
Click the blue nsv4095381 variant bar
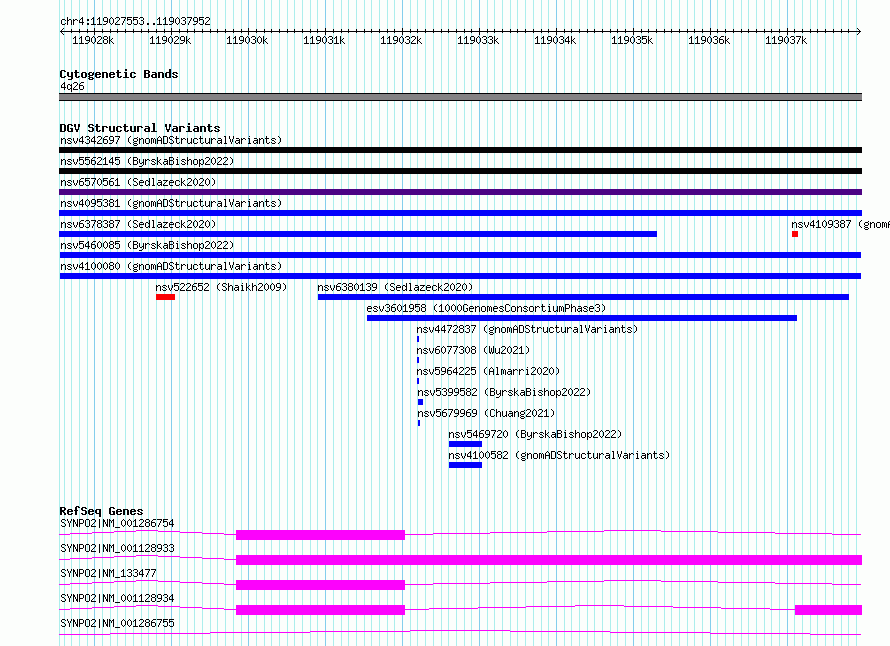point(460,213)
